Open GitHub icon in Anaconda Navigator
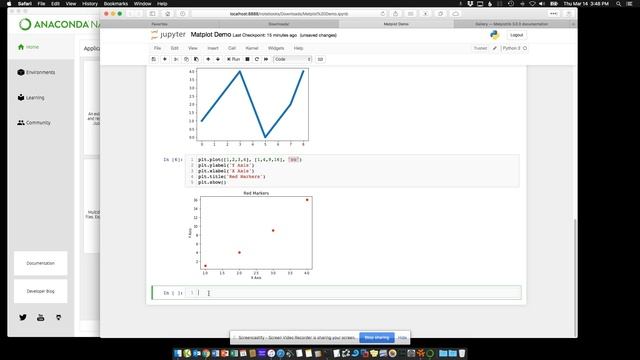The height and width of the screenshot is (360, 640). pyautogui.click(x=58, y=318)
